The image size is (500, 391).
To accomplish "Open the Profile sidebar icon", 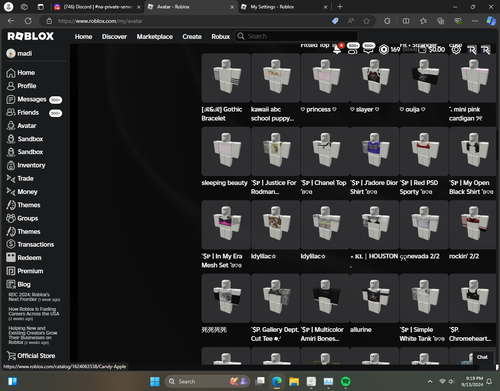I will click(11, 86).
